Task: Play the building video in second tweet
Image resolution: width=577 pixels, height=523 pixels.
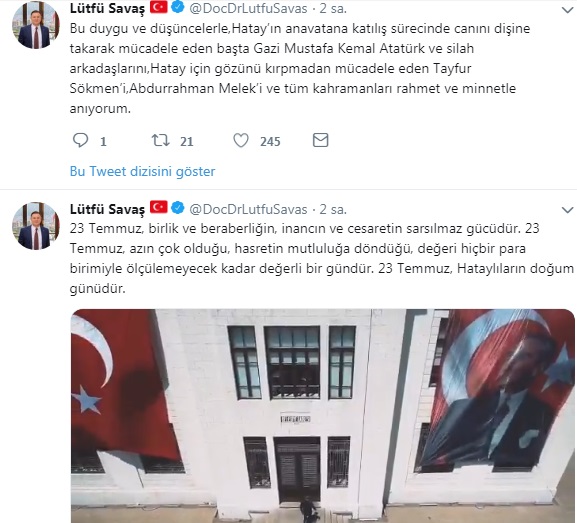Action: pyautogui.click(x=322, y=416)
